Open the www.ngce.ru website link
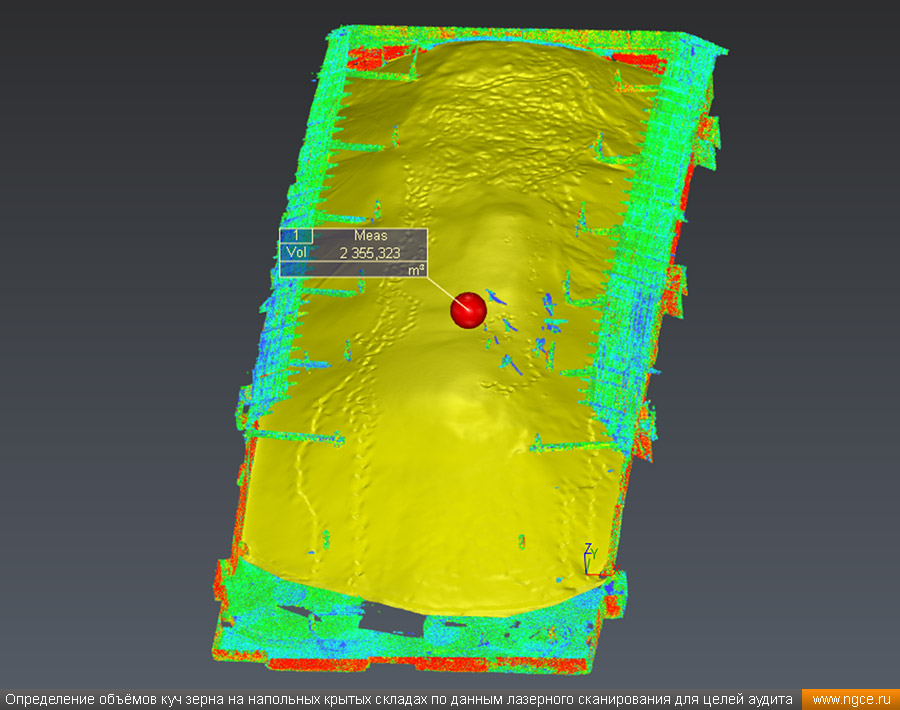Viewport: 900px width, 710px height. coord(850,699)
